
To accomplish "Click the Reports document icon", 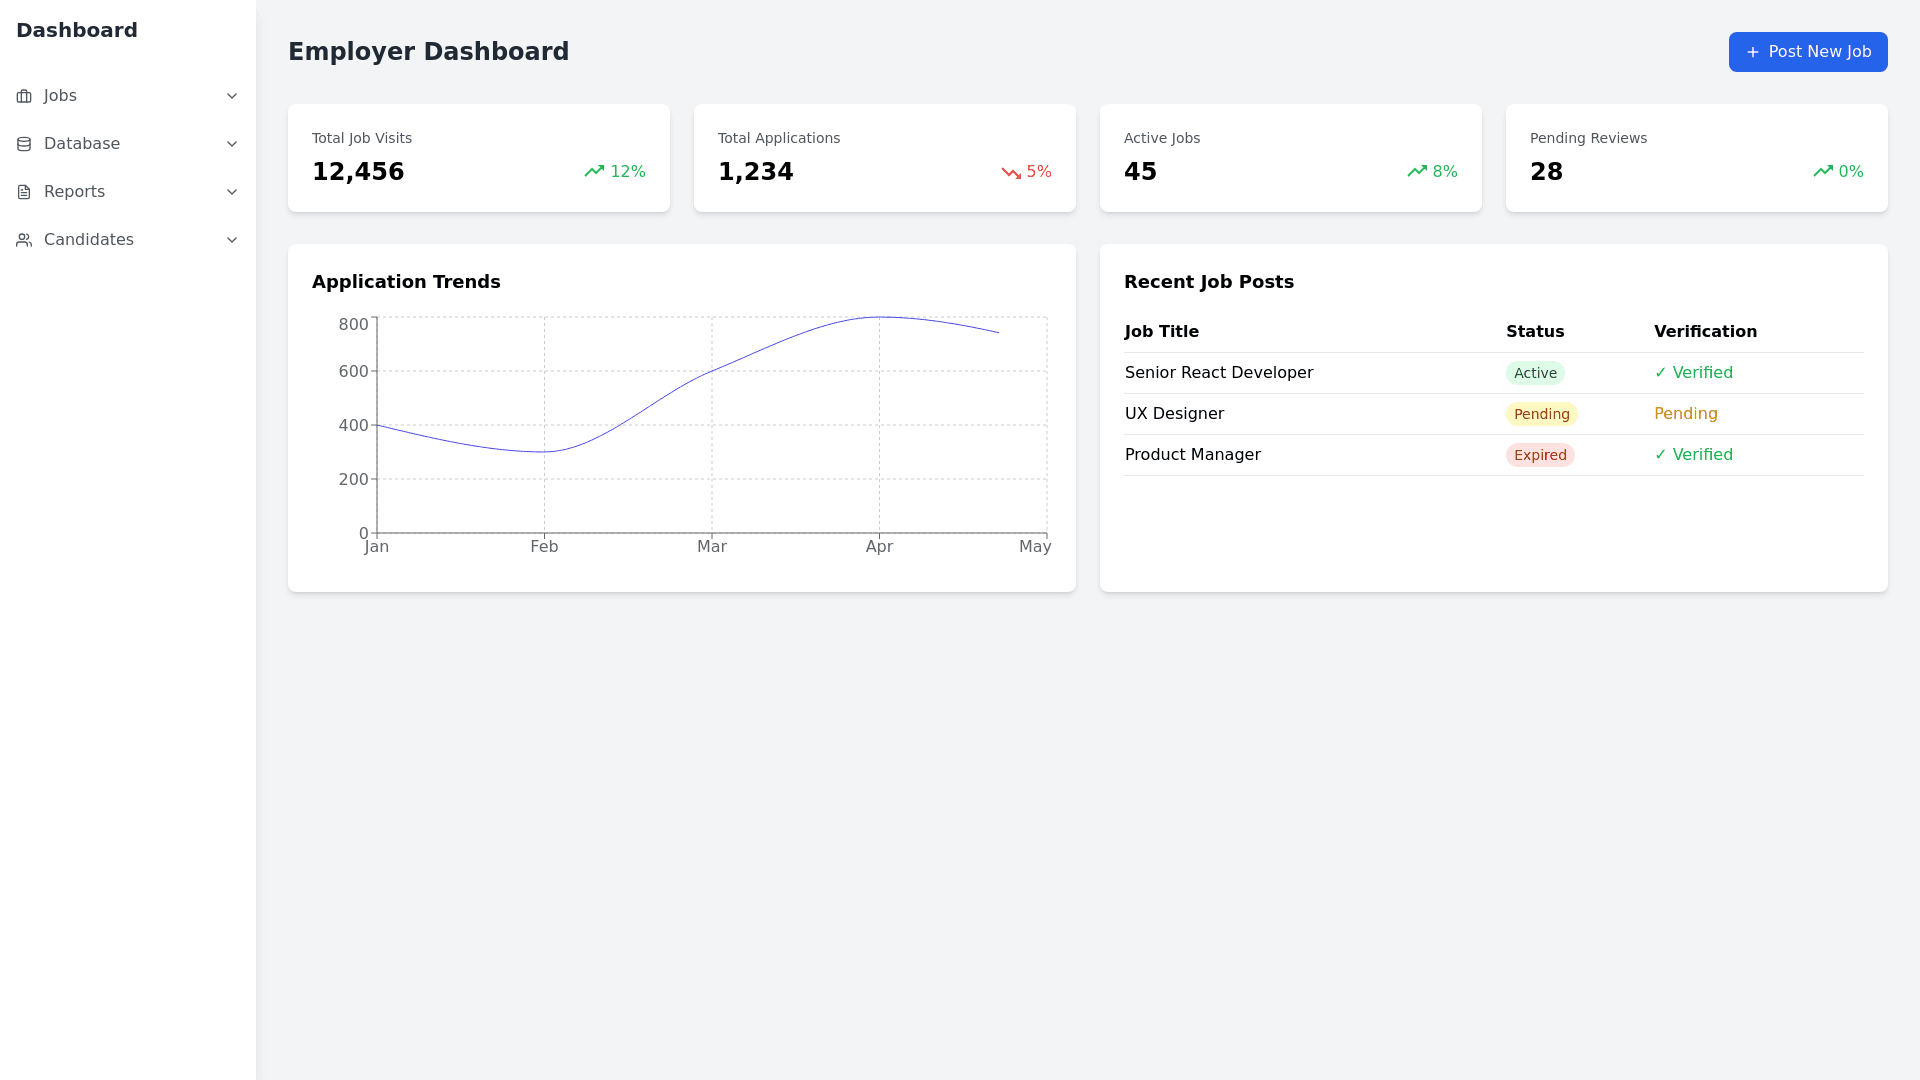I will pyautogui.click(x=24, y=192).
